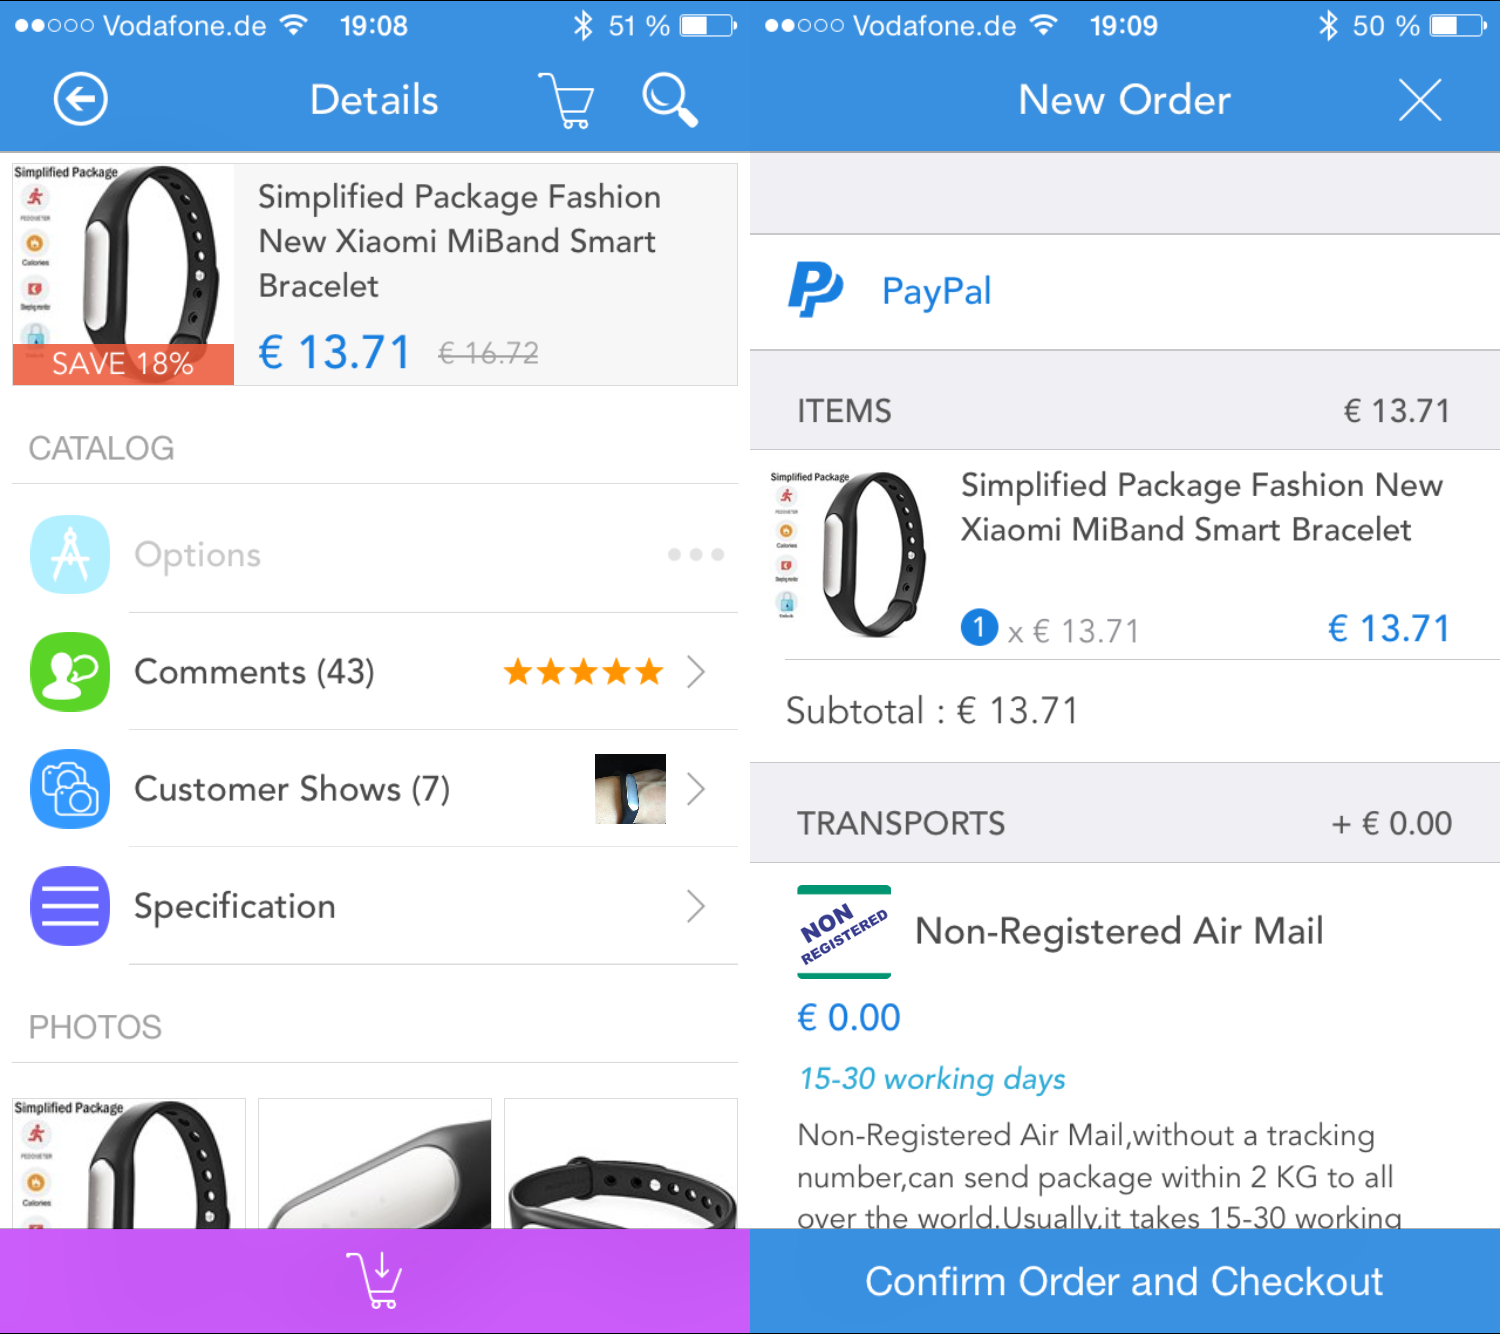Open the shopping cart icon in header
The width and height of the screenshot is (1500, 1334).
pos(567,100)
